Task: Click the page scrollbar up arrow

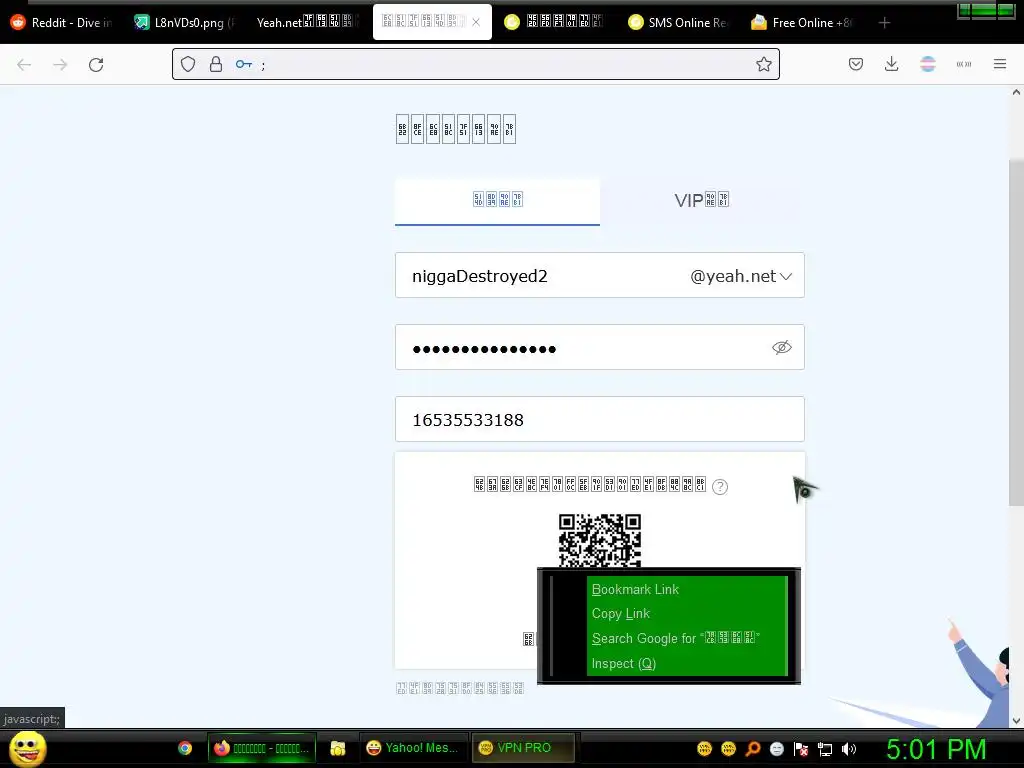Action: click(1016, 92)
